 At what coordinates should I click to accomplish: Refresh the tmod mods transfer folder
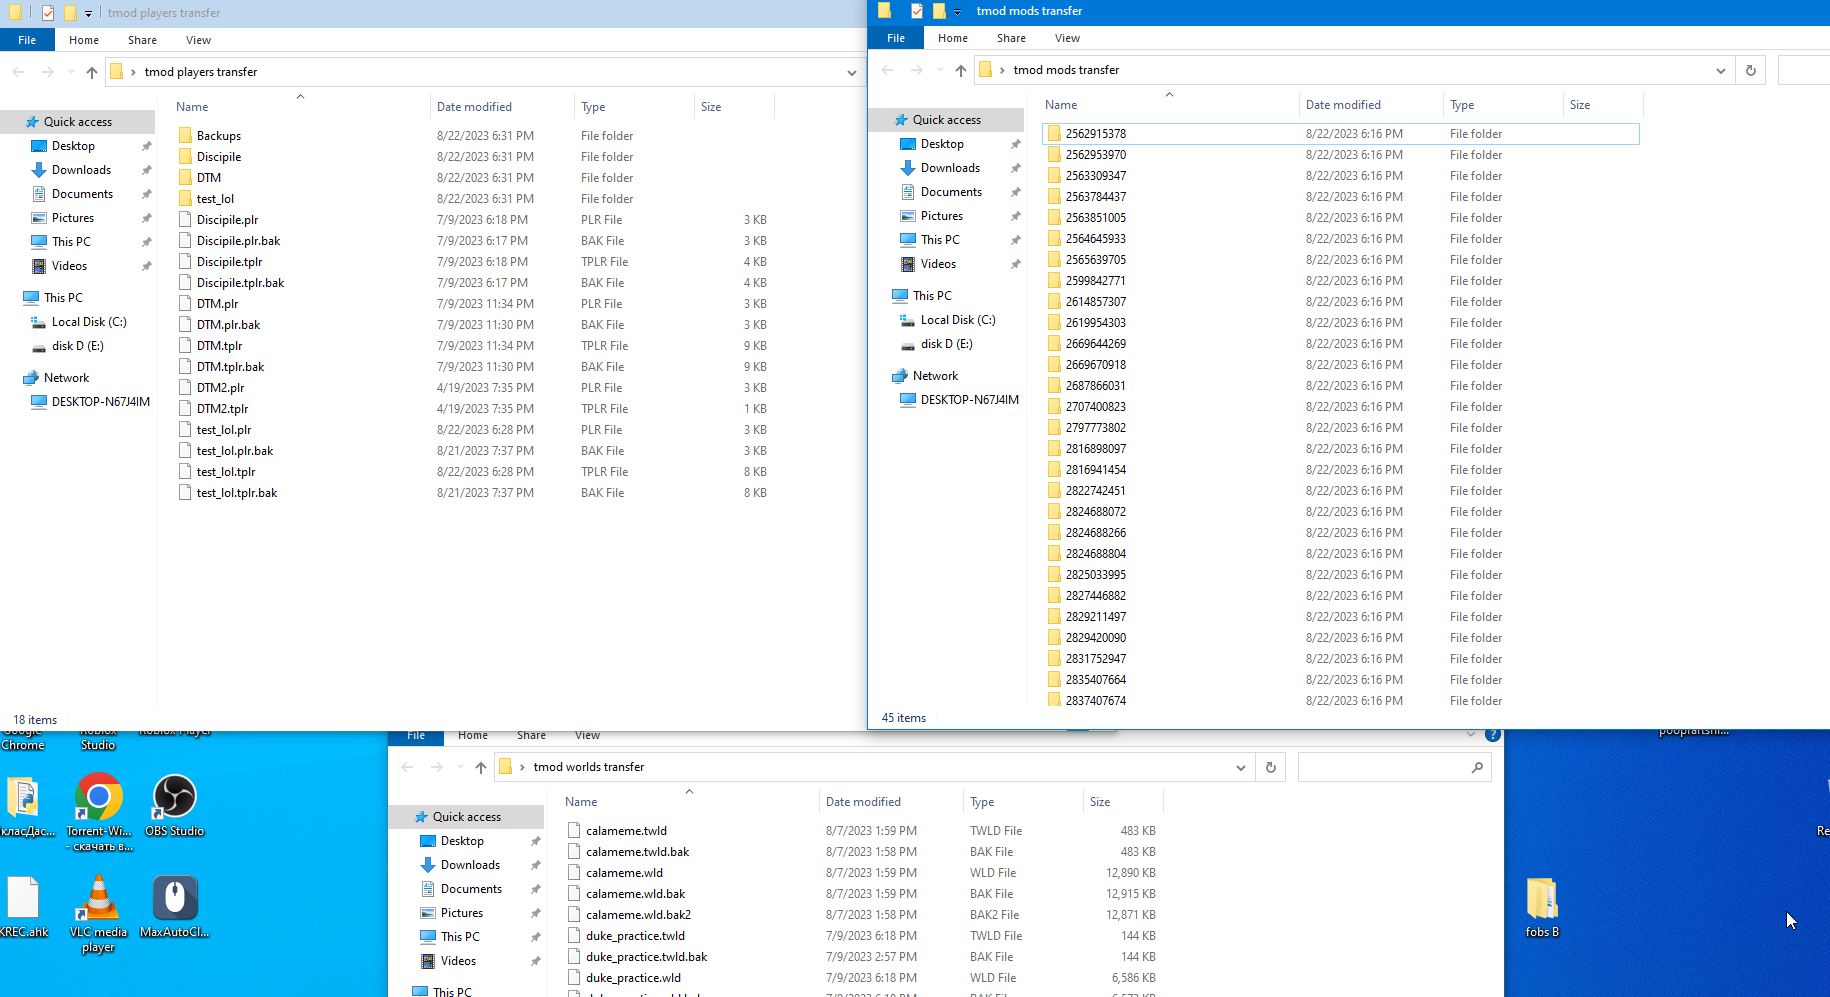(1750, 70)
